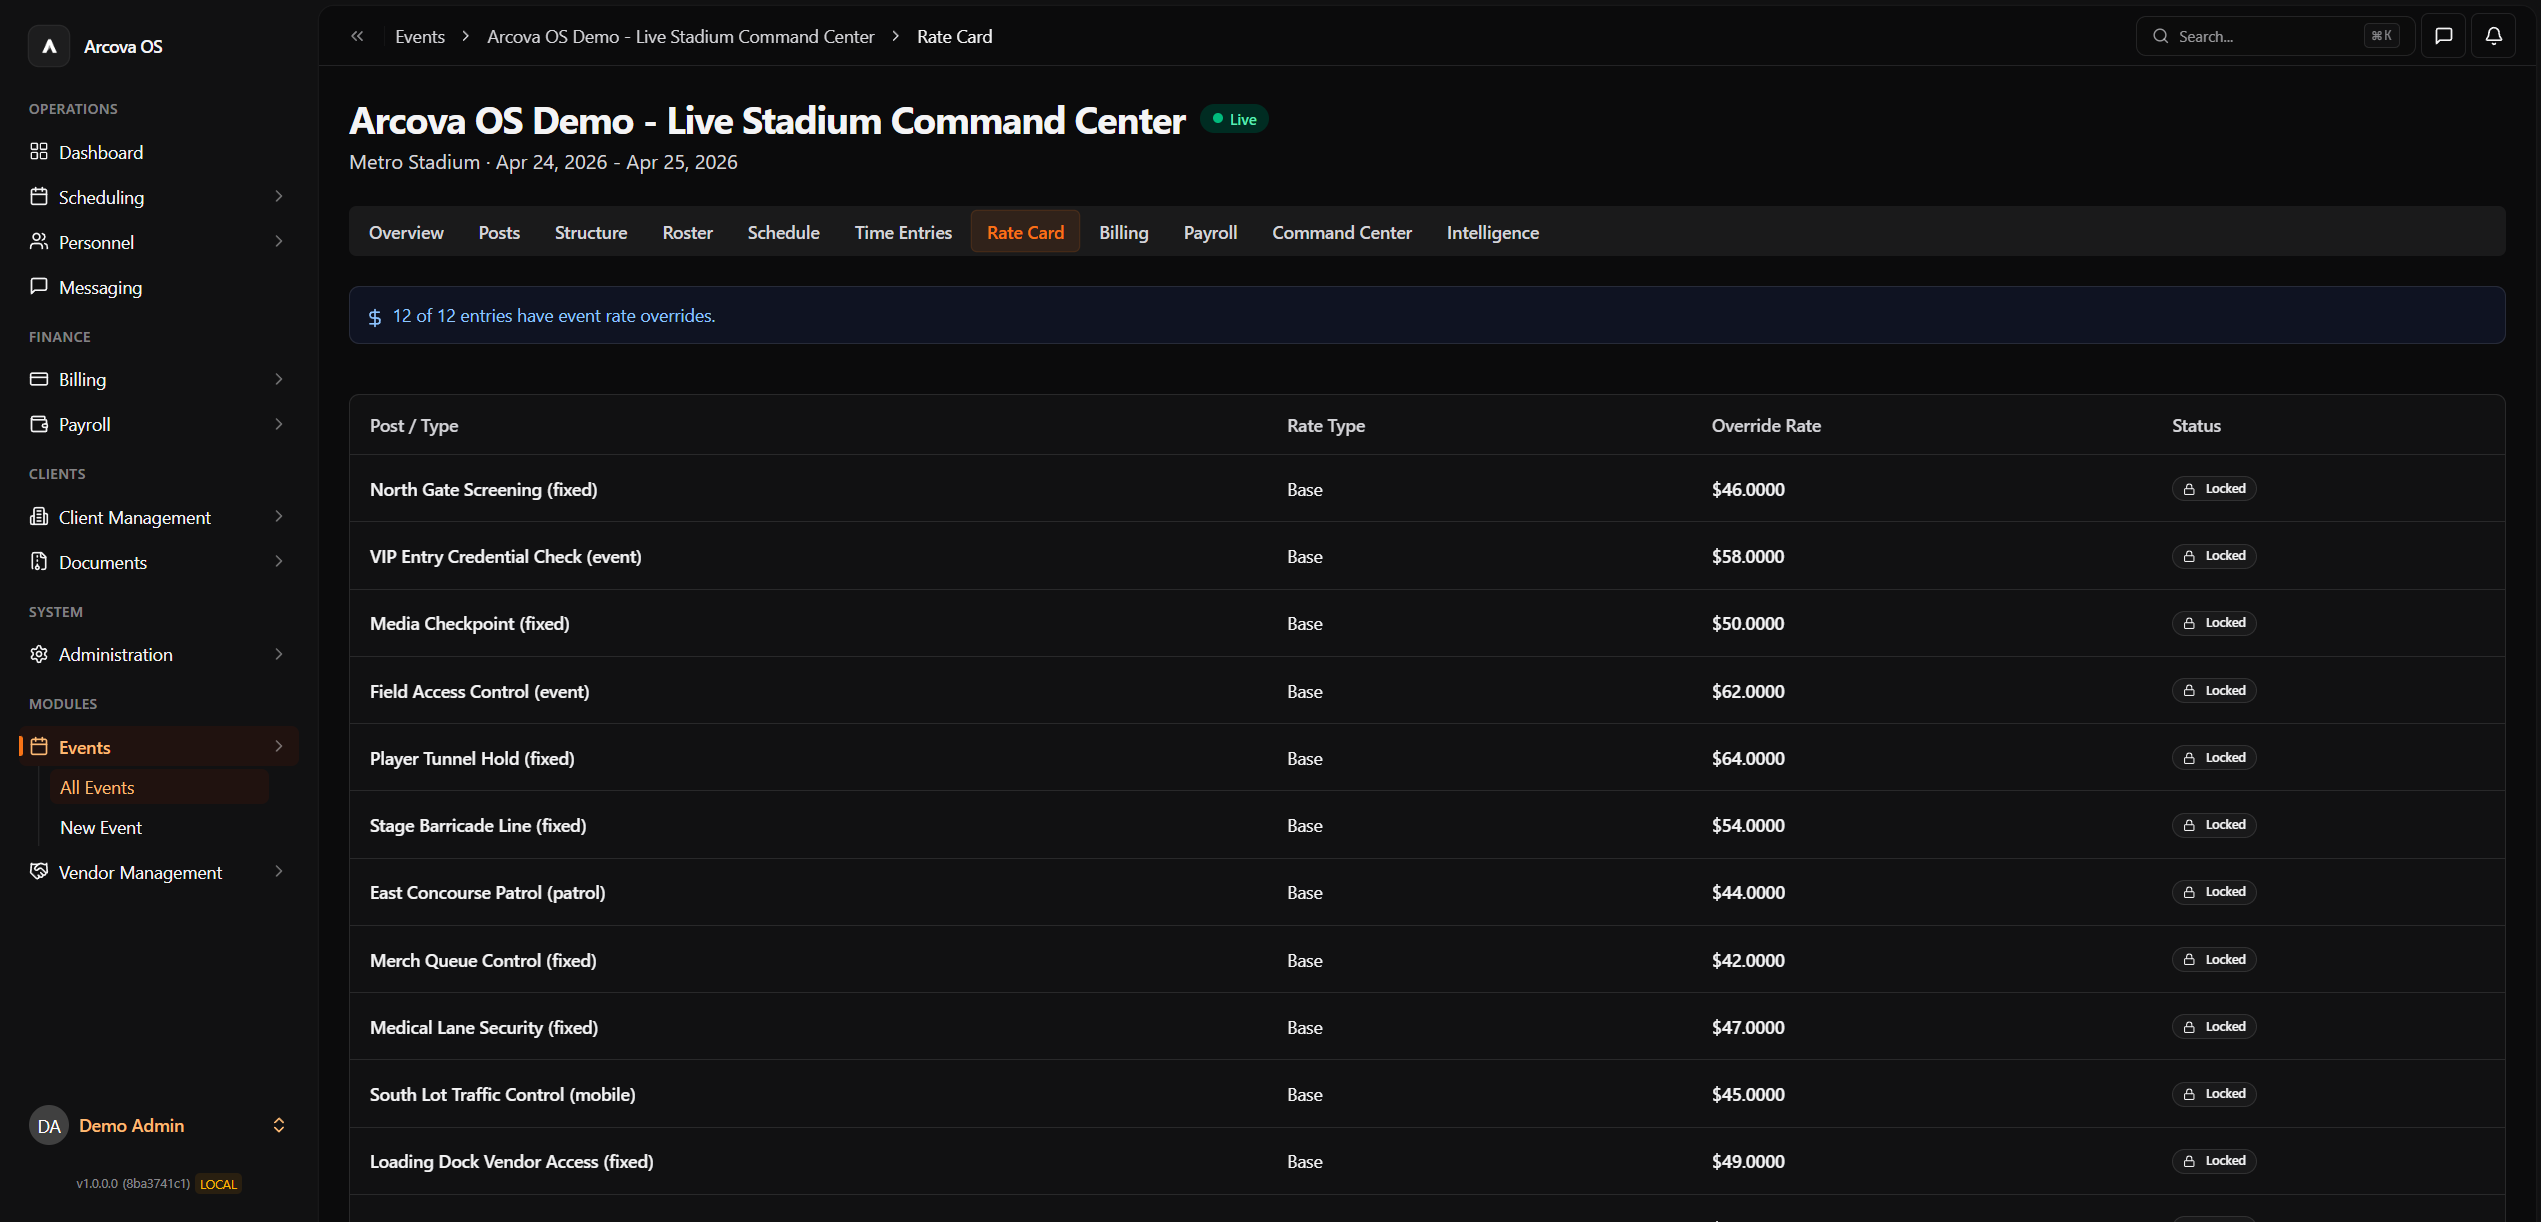Click the Payroll wallet icon in the sidebar

[39, 424]
